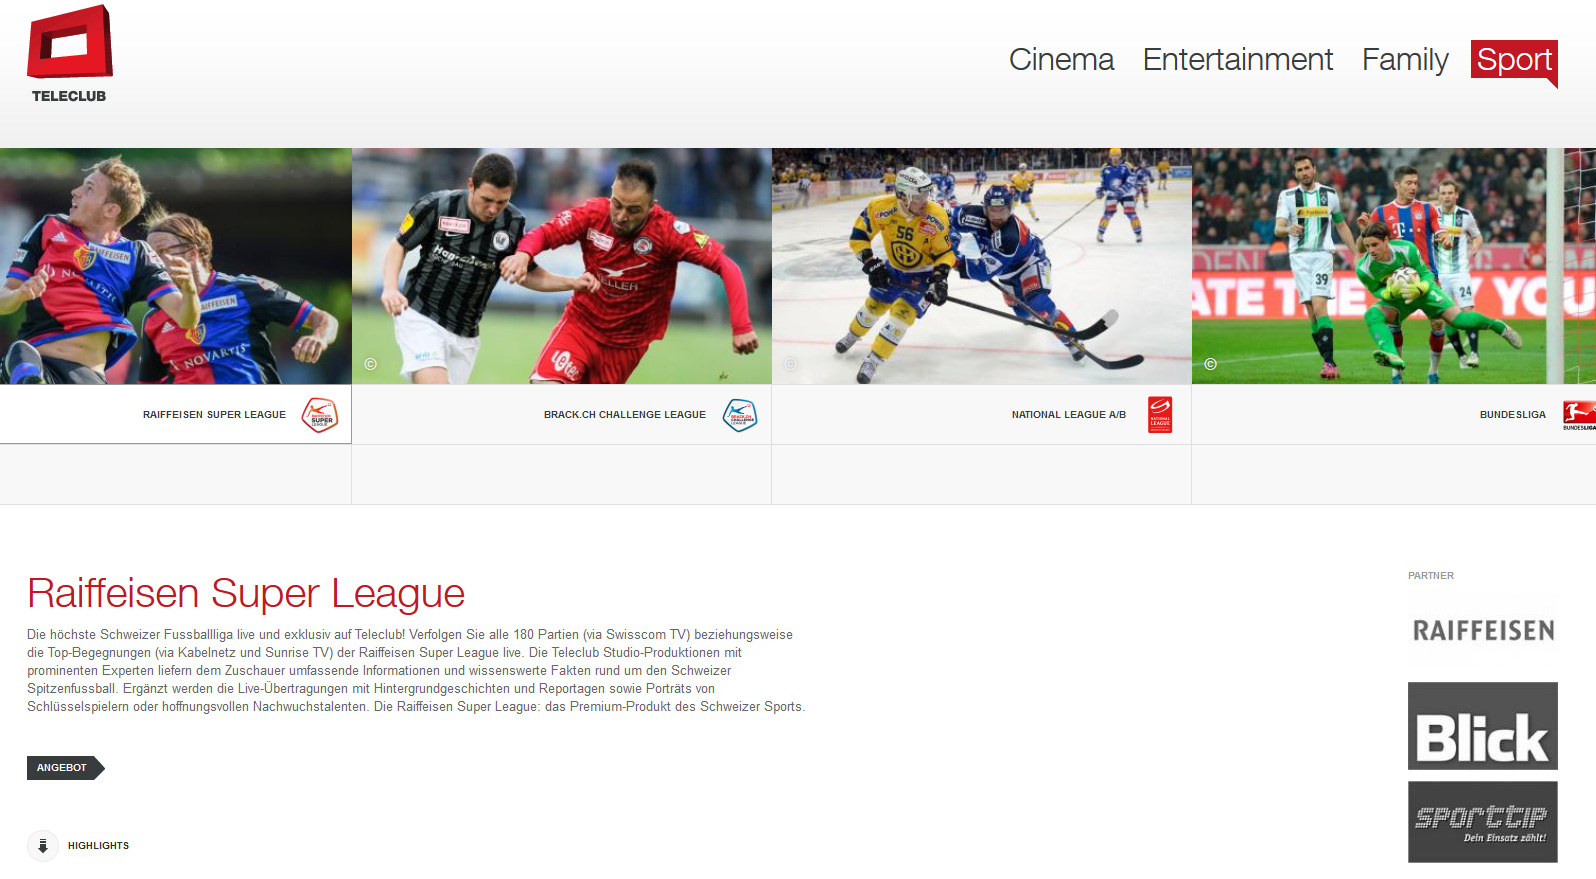Screen dimensions: 1596x879
Task: Click the Highlights arrow icon
Action: tap(43, 846)
